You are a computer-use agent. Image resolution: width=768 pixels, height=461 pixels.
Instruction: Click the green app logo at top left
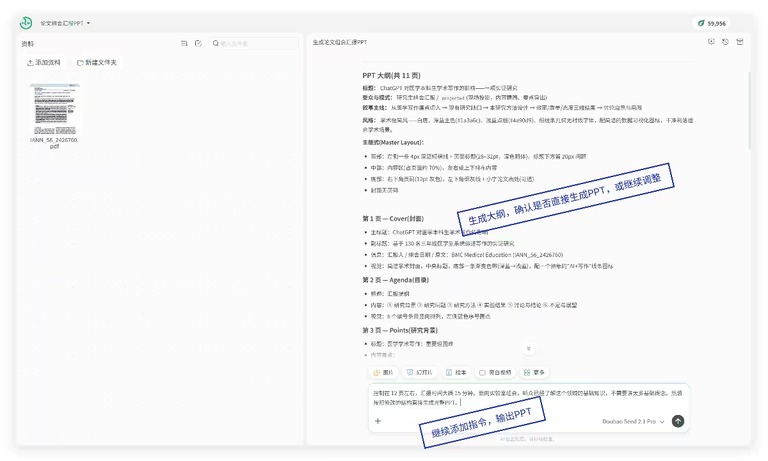pyautogui.click(x=26, y=23)
